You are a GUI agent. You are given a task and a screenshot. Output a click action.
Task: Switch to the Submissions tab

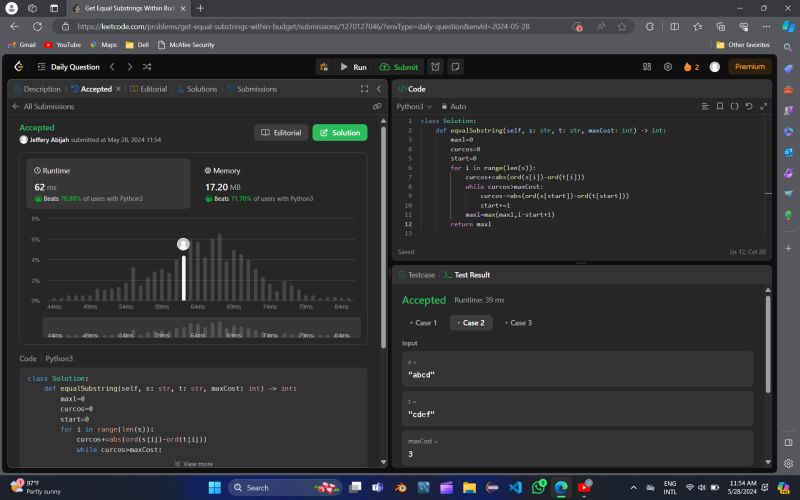252,89
